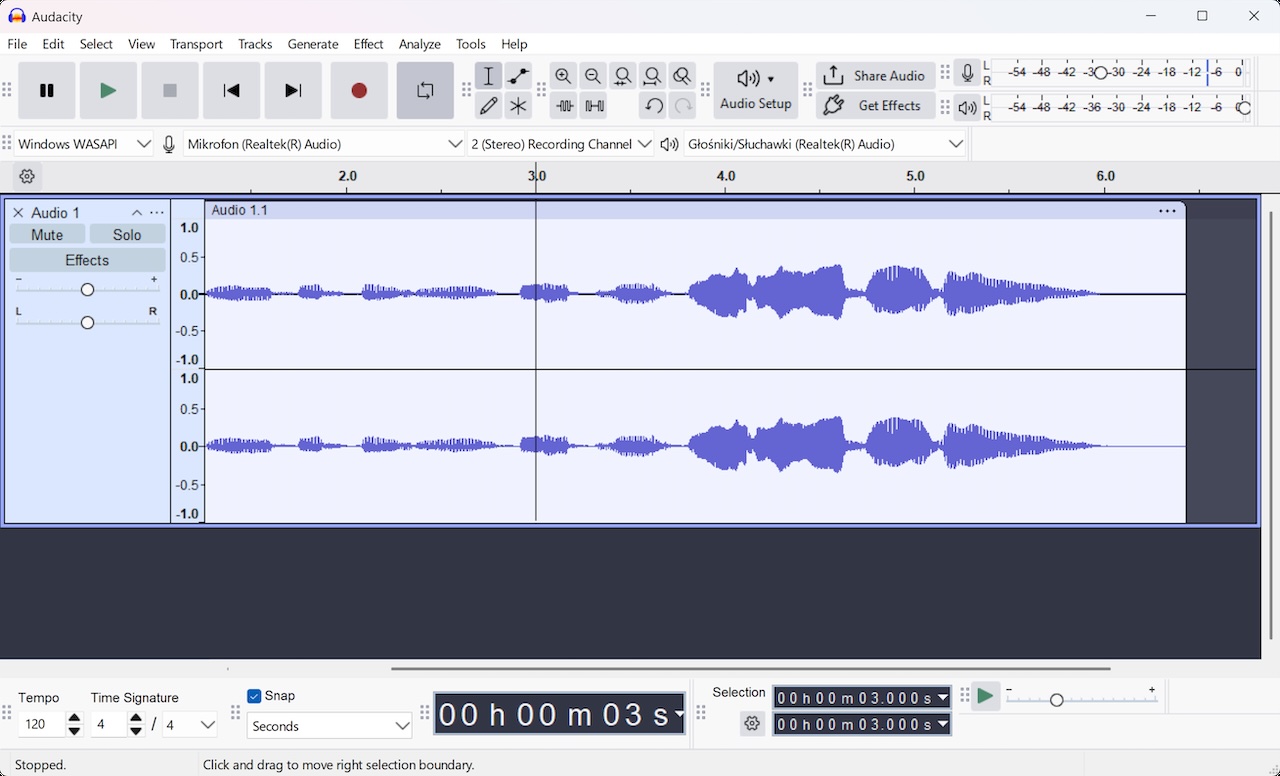Screen dimensions: 1280x776
Task: Click the Zoom In icon
Action: click(564, 75)
